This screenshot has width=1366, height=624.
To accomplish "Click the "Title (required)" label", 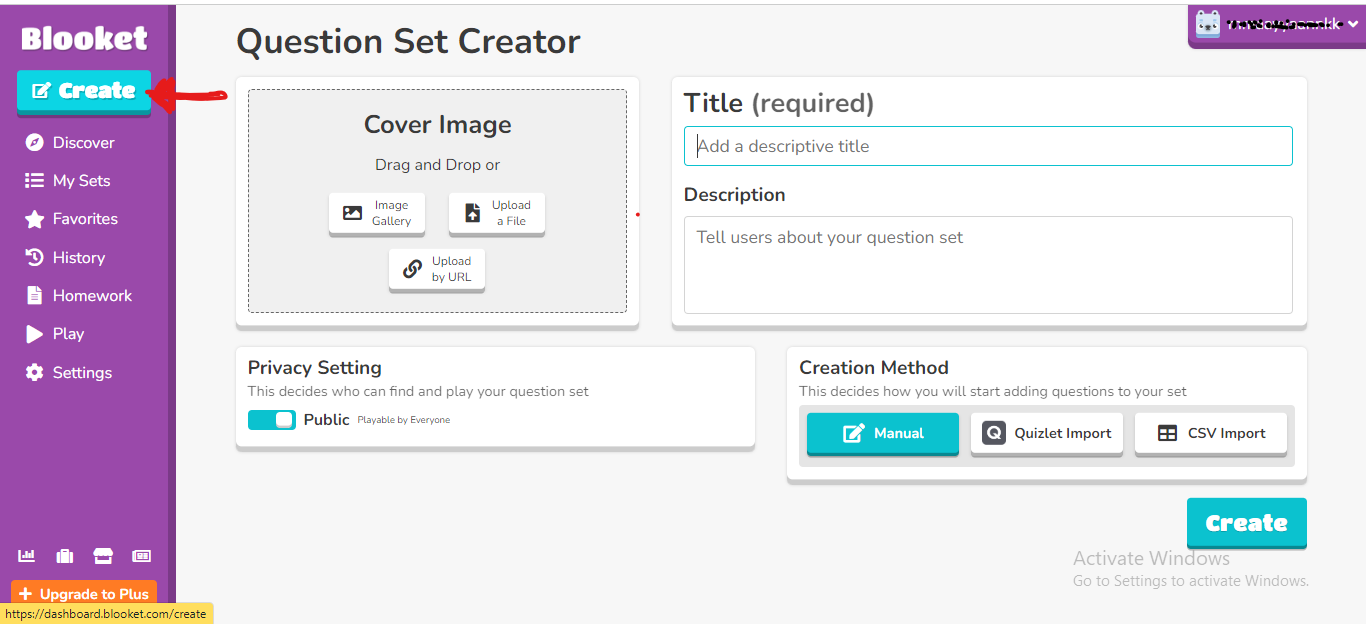I will (779, 103).
